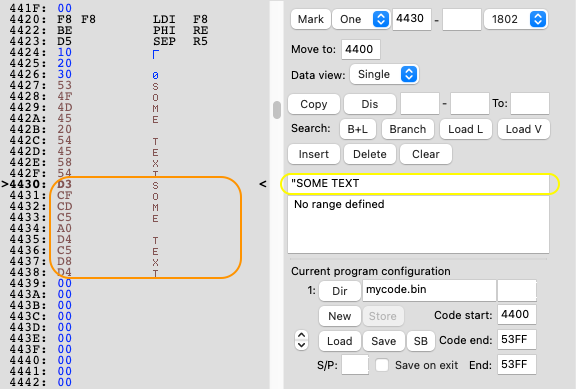
Task: Click the Move to address field
Action: [x=360, y=49]
